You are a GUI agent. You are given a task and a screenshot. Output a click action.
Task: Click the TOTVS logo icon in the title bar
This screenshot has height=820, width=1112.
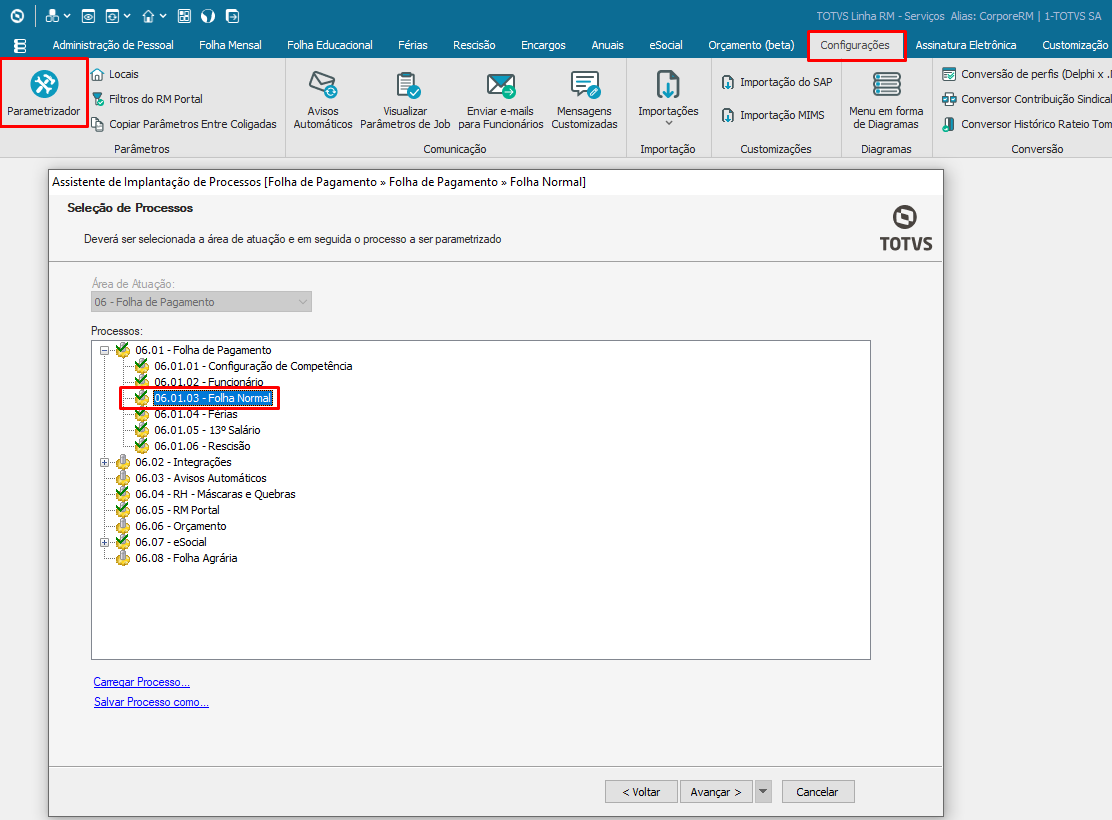[x=17, y=16]
